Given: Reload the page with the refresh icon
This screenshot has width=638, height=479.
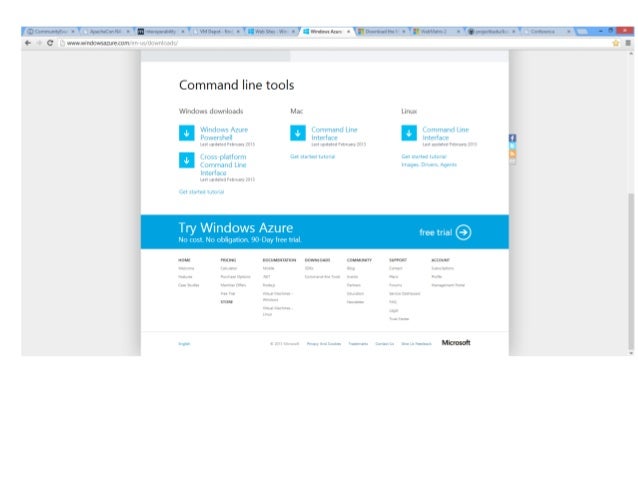Looking at the screenshot, I should [x=50, y=43].
